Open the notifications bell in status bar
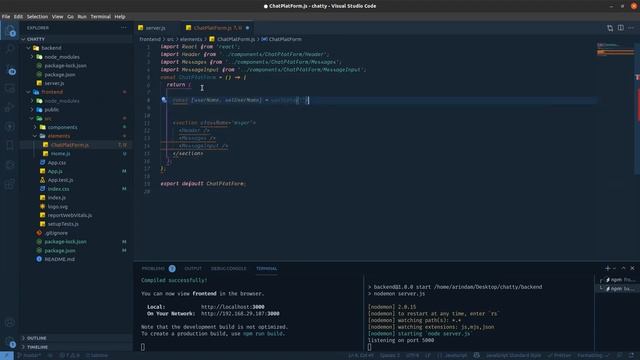The width and height of the screenshot is (640, 360). 632,356
